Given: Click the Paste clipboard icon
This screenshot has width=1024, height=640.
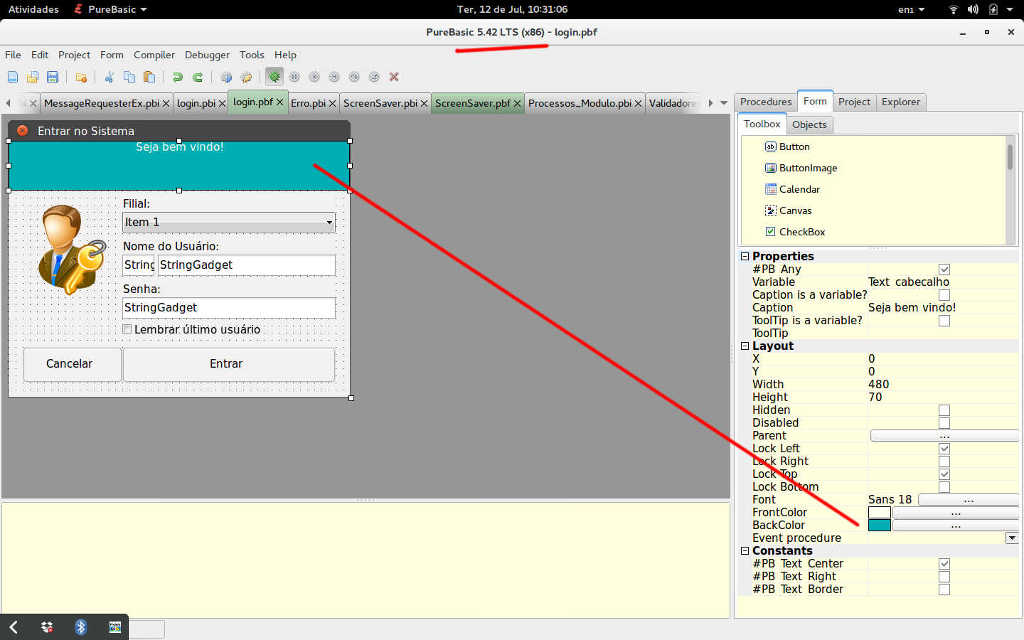Looking at the screenshot, I should (x=149, y=77).
